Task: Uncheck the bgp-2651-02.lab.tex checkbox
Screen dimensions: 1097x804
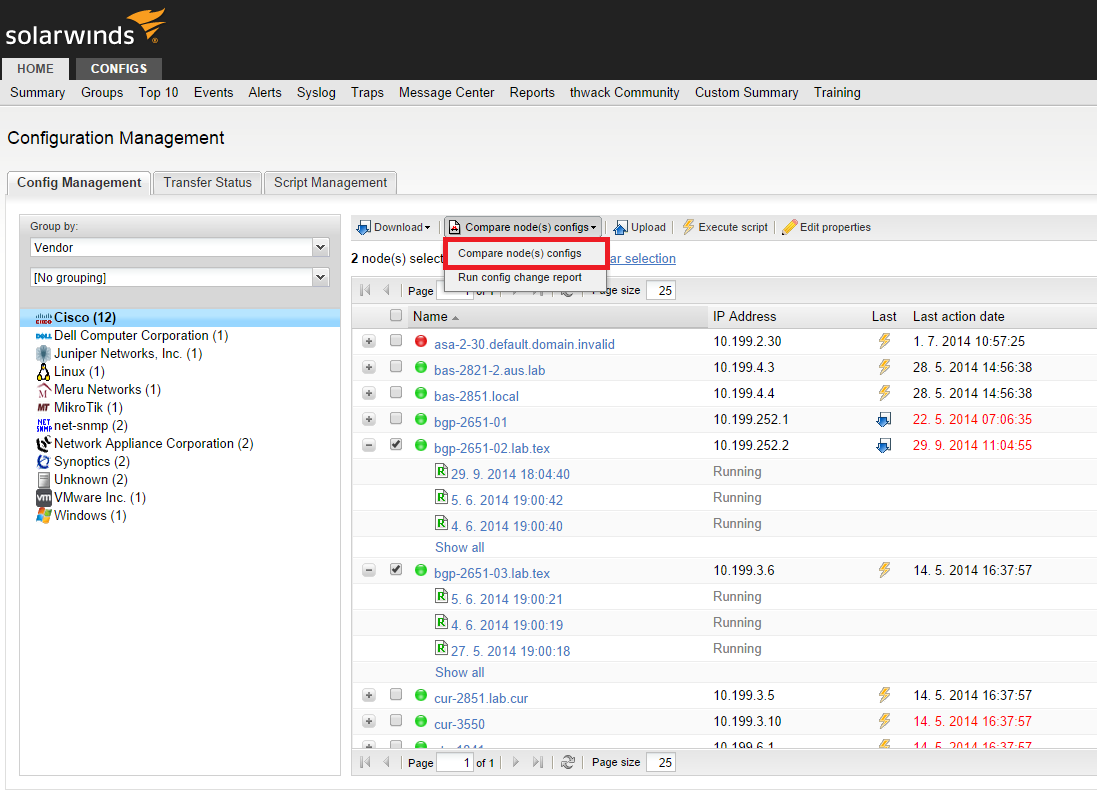Action: [x=395, y=444]
